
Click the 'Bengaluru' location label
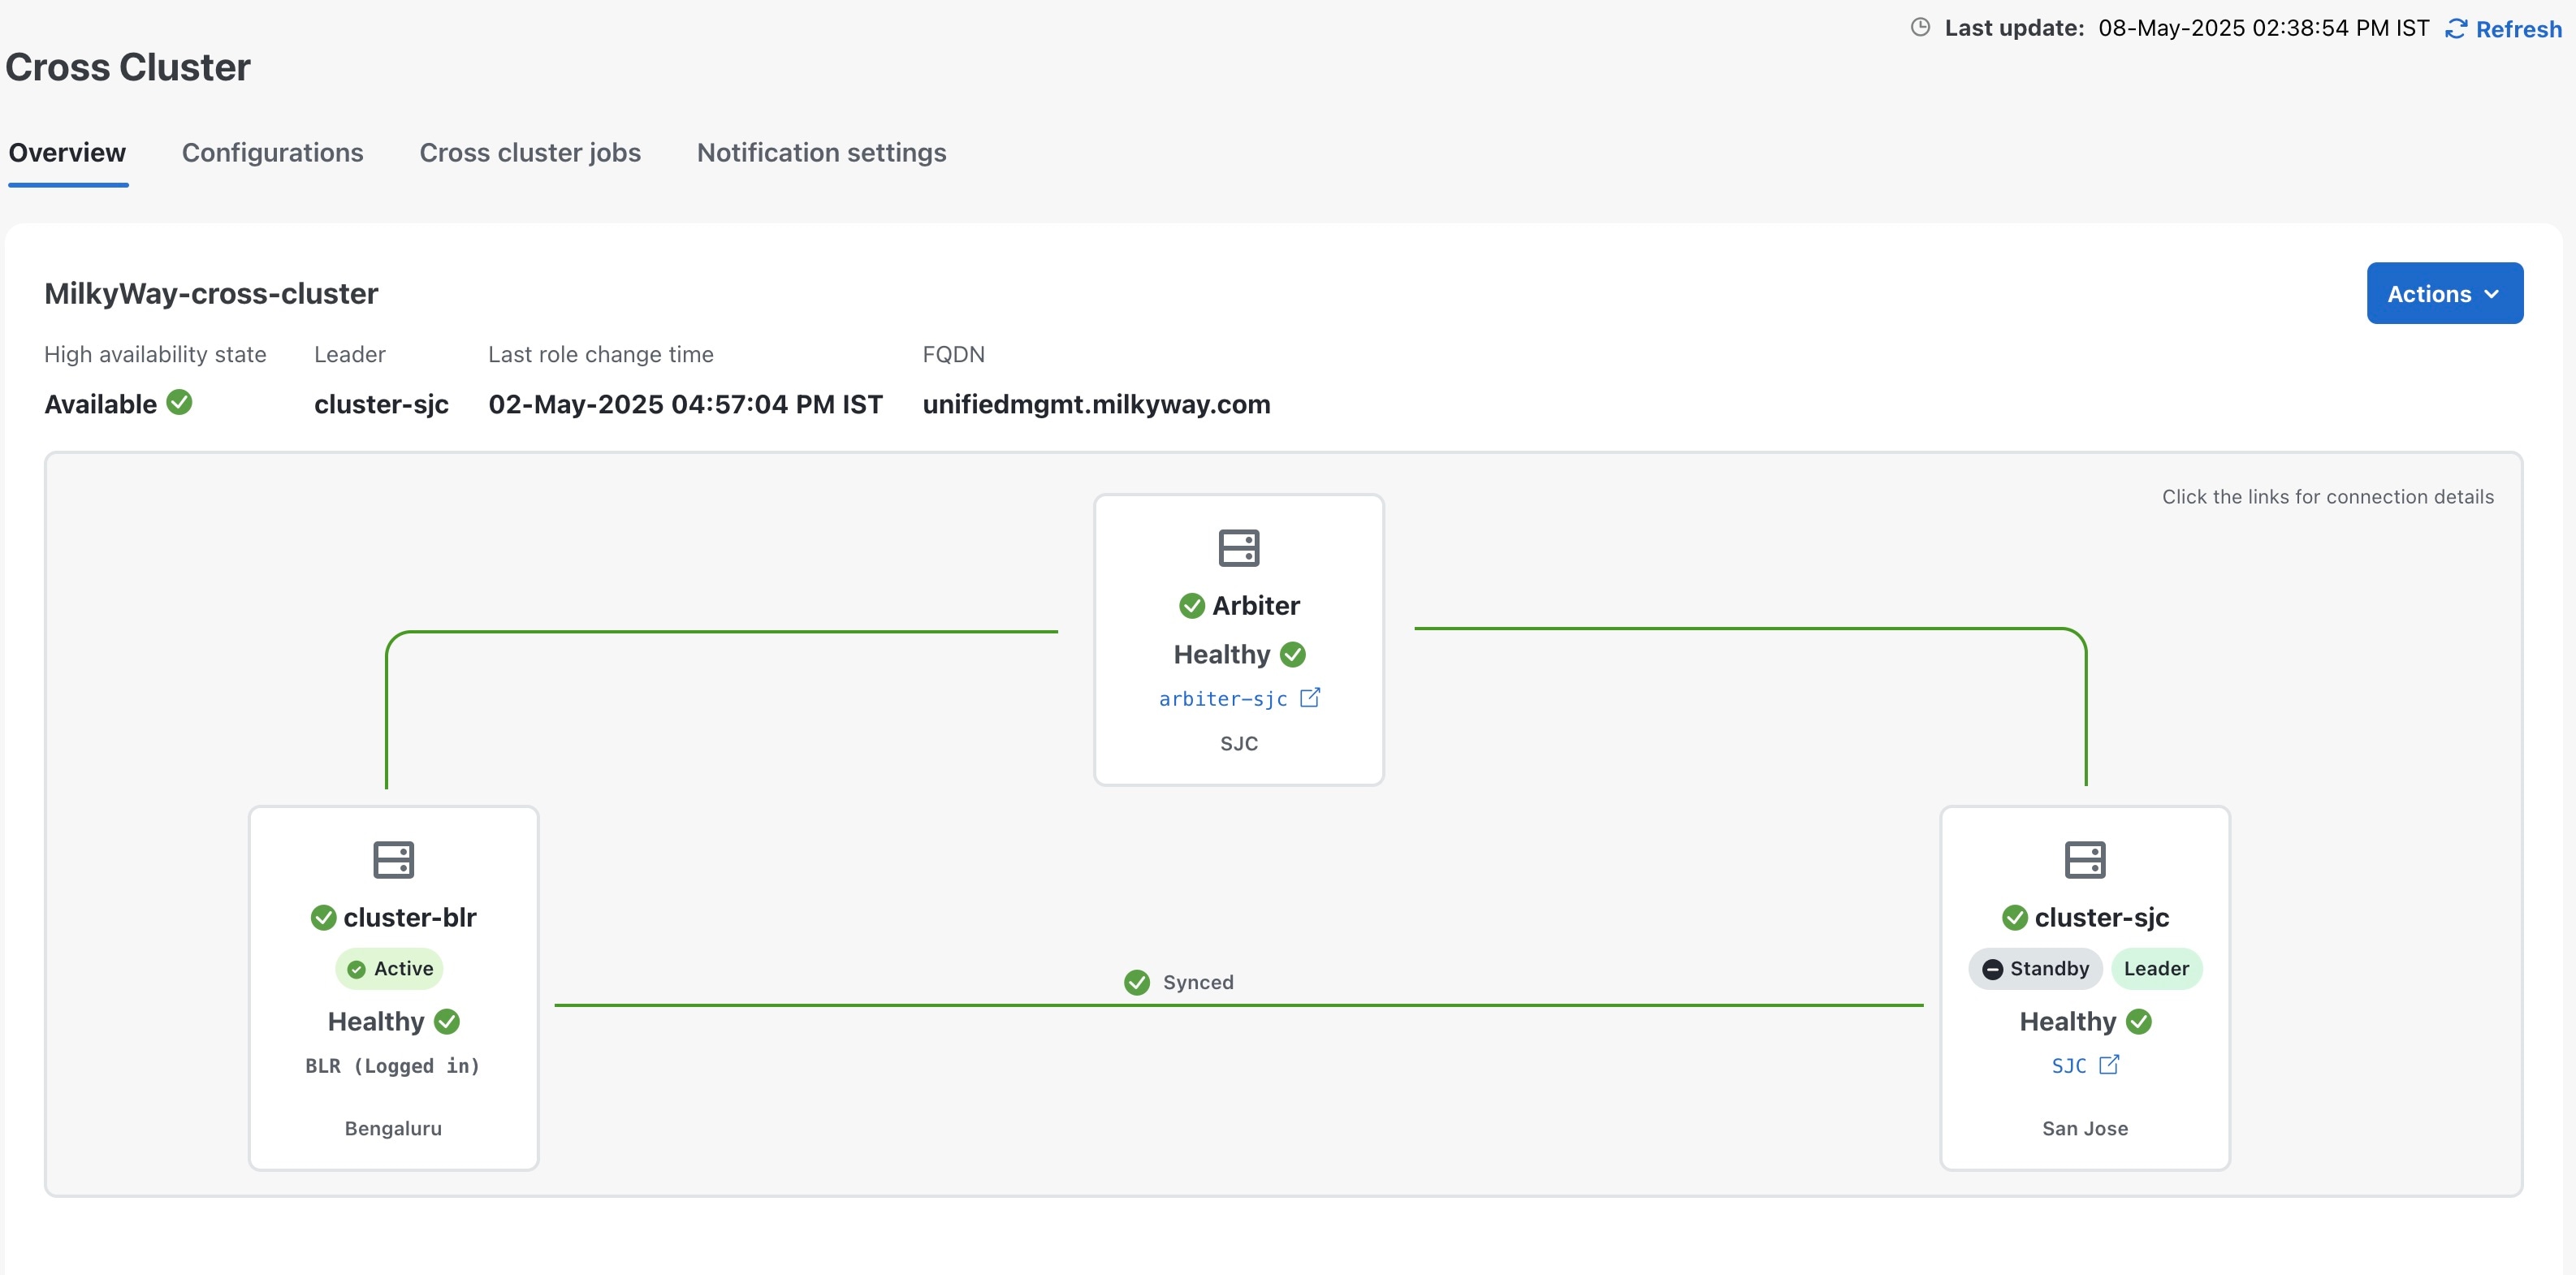coord(393,1128)
